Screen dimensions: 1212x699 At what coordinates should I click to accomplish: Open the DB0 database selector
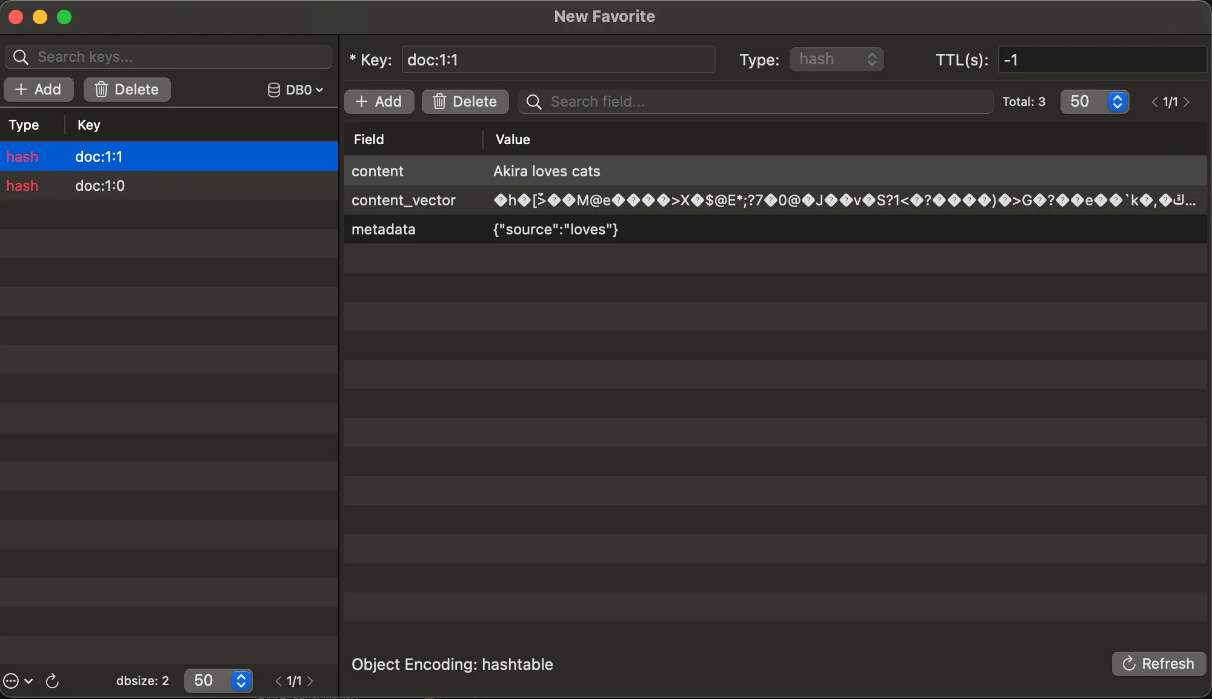296,90
